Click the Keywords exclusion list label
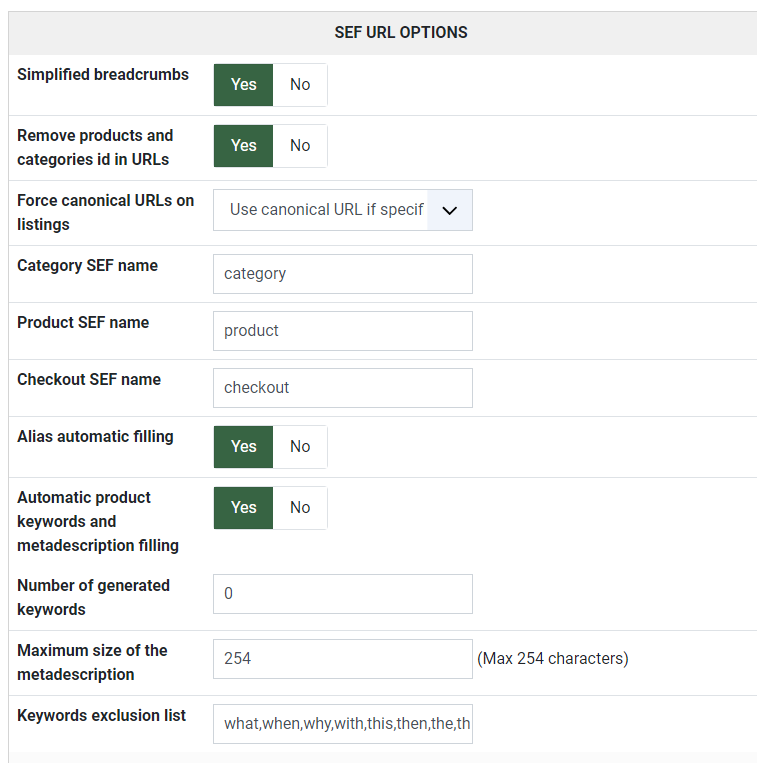This screenshot has width=757, height=763. [102, 715]
